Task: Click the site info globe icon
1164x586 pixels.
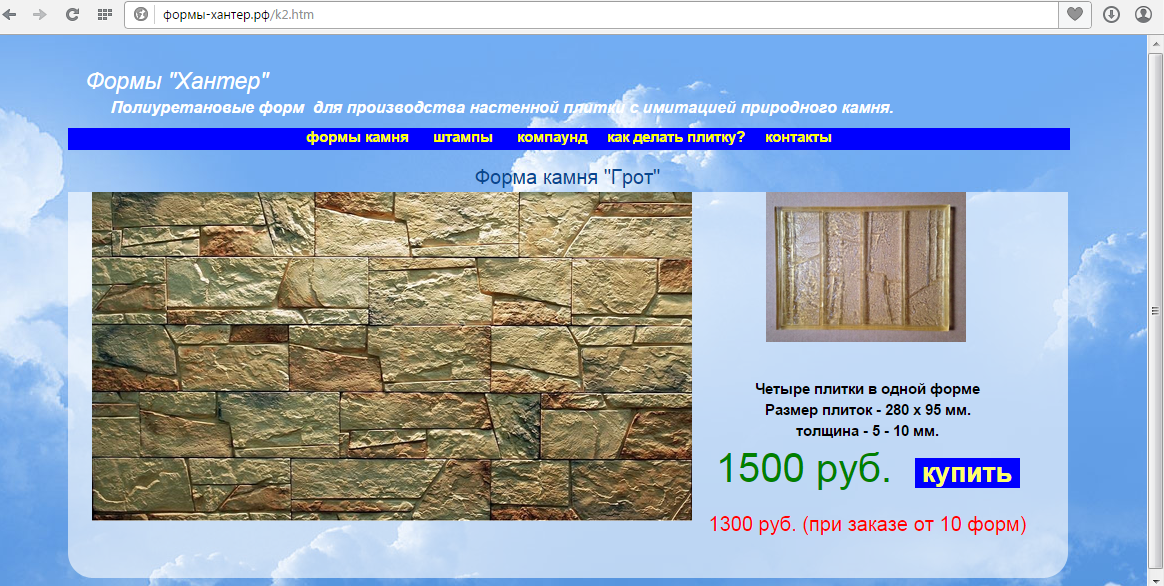Action: tap(141, 14)
